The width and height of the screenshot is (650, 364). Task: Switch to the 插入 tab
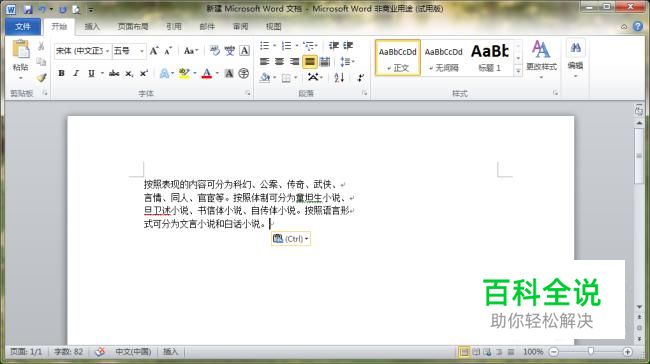pyautogui.click(x=92, y=27)
